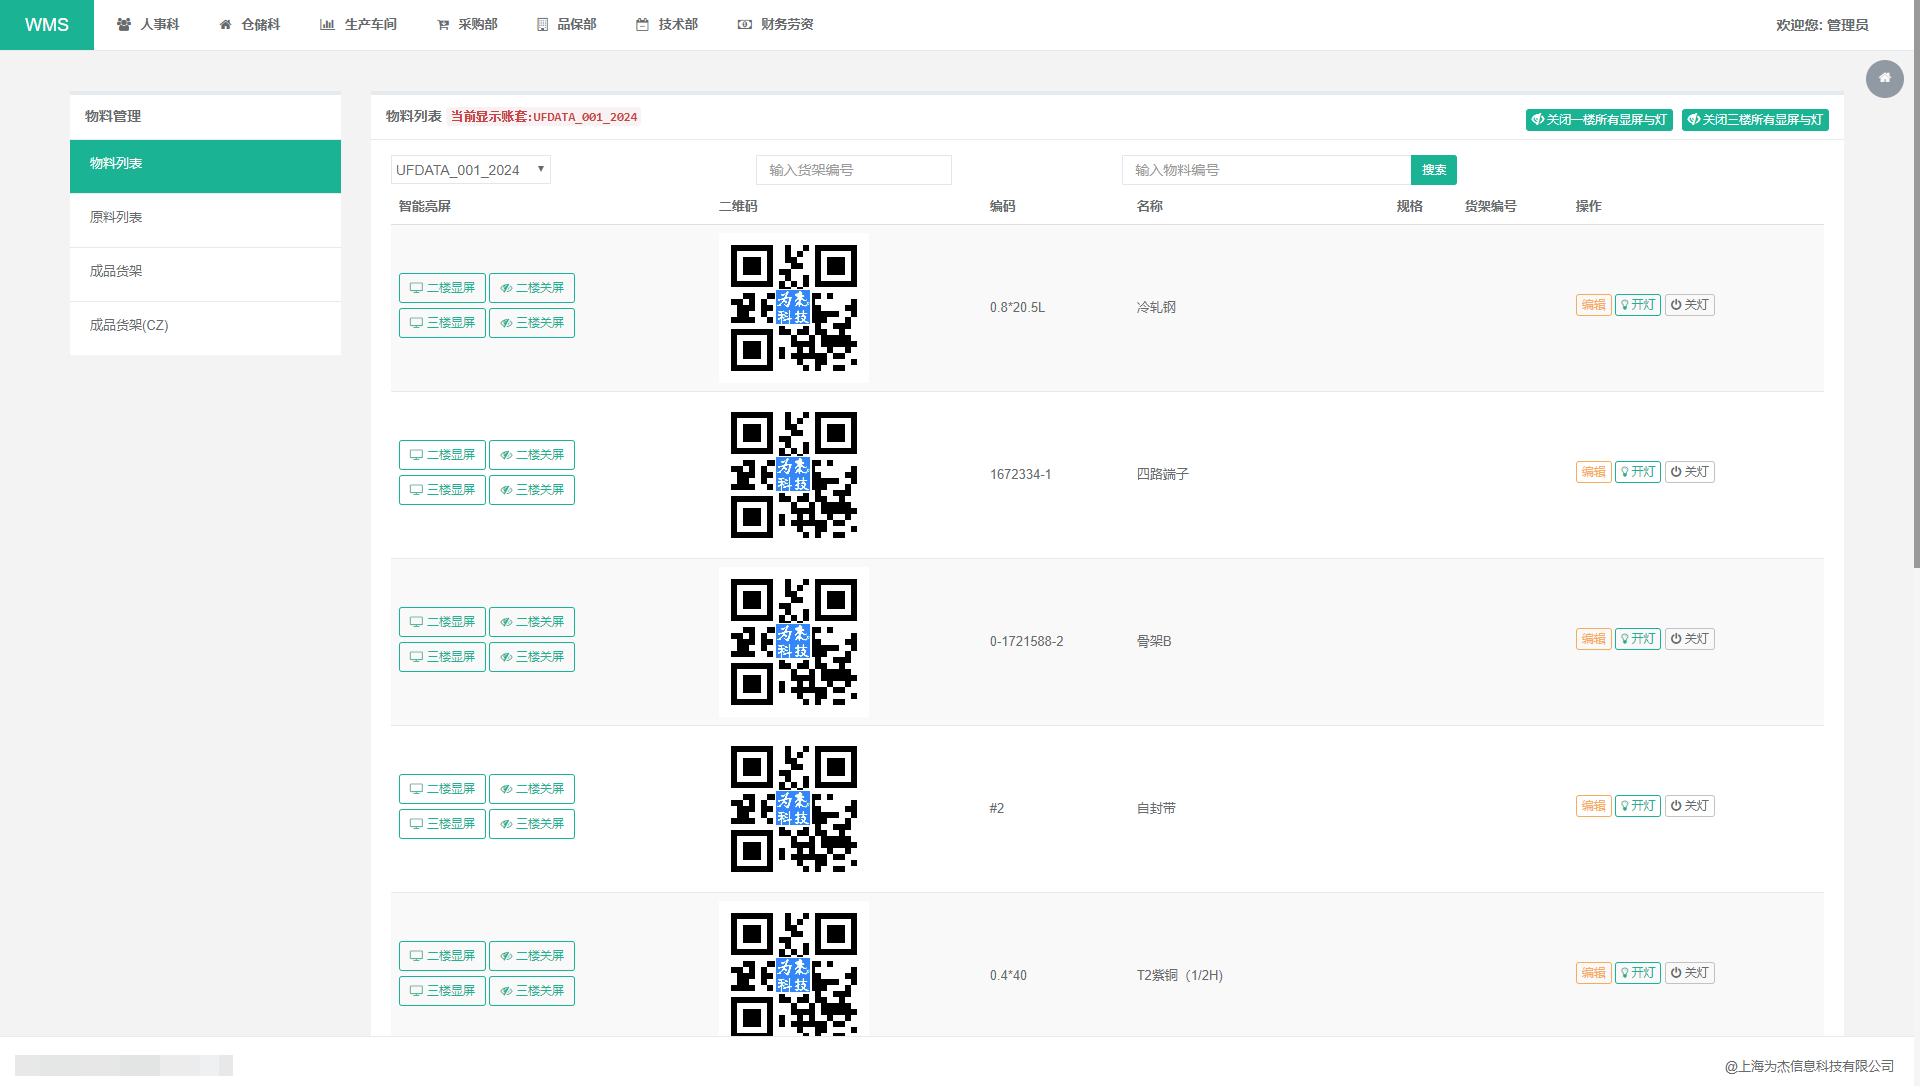Click 二楼显屏 for 四路端子 row
This screenshot has height=1086, width=1920.
pos(442,455)
